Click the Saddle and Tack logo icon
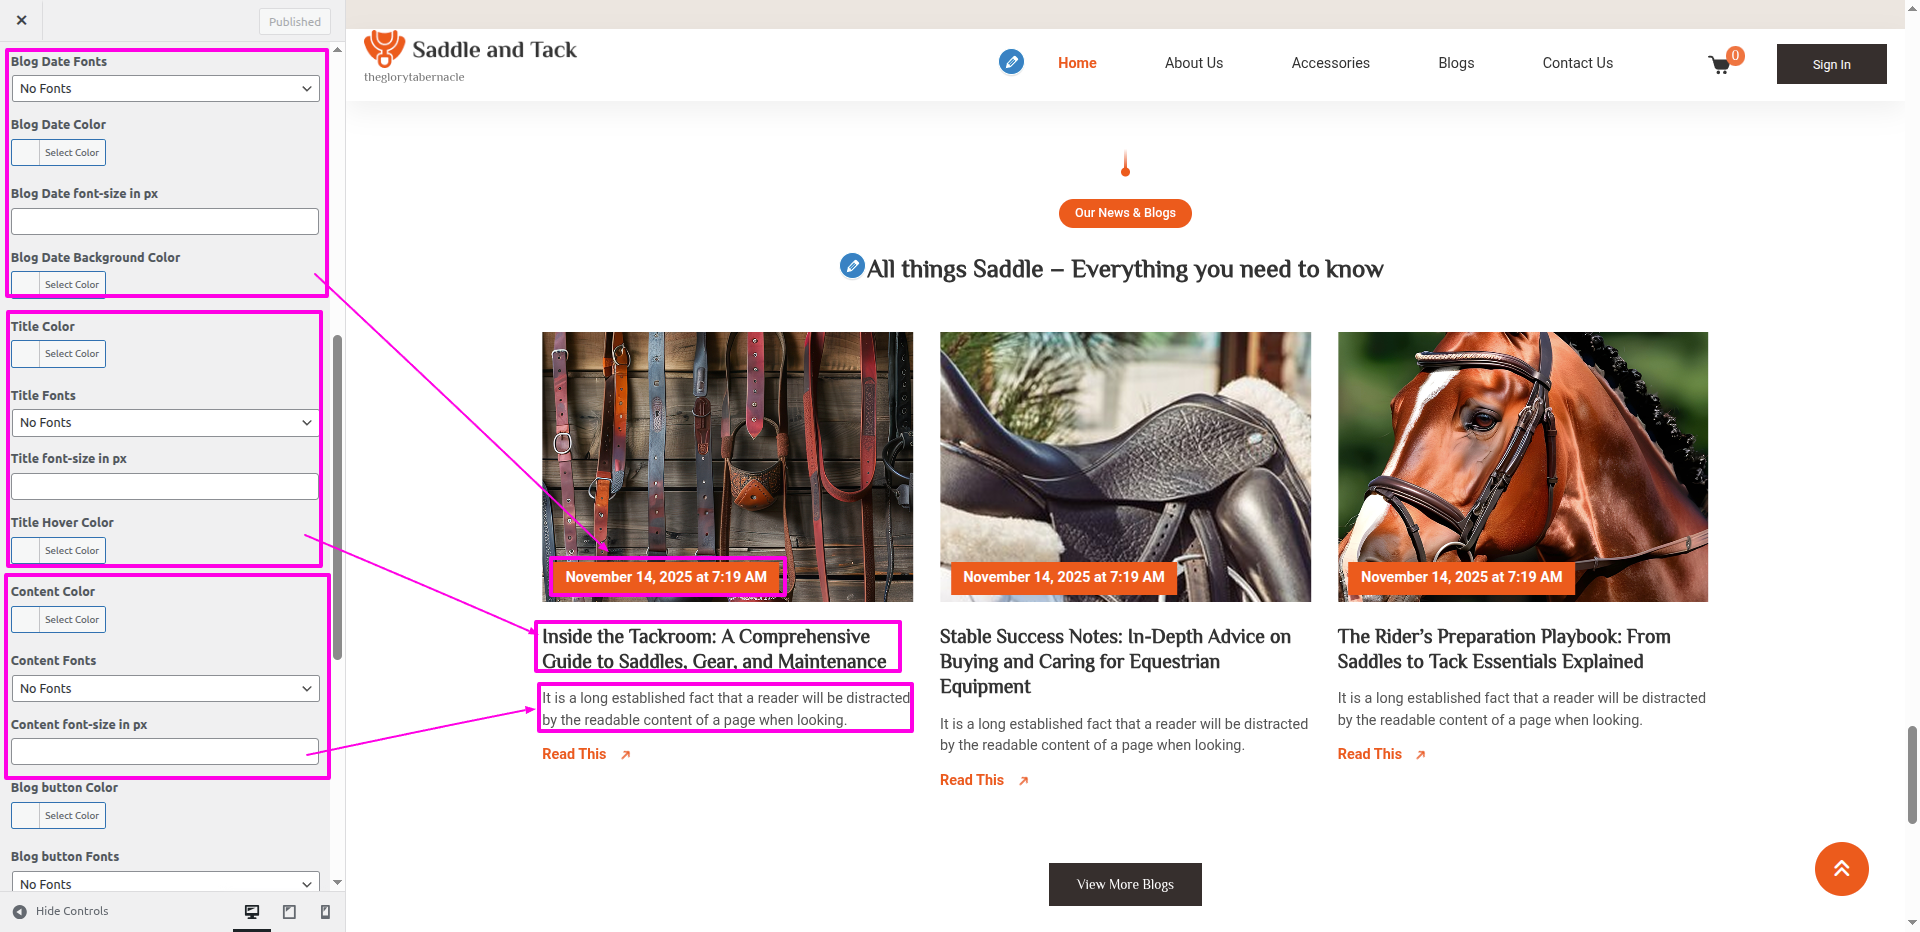This screenshot has height=932, width=1920. tap(384, 49)
